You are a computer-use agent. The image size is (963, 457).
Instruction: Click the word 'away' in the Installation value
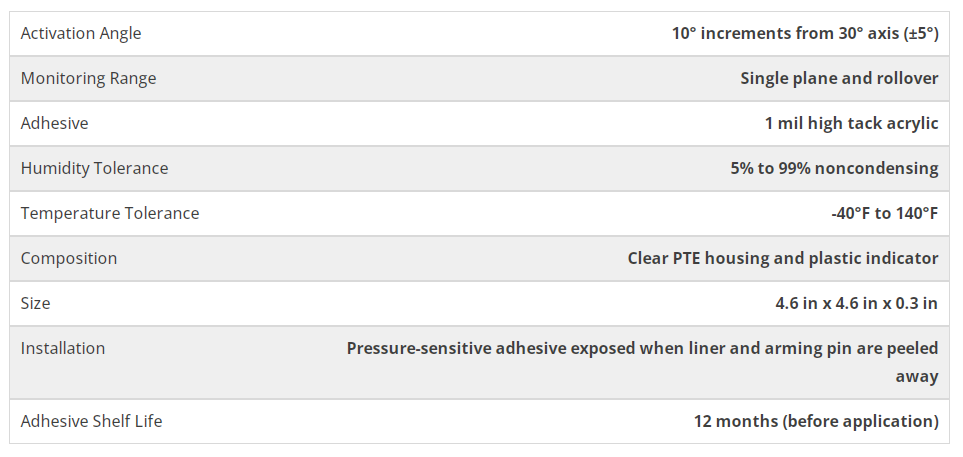[x=917, y=376]
